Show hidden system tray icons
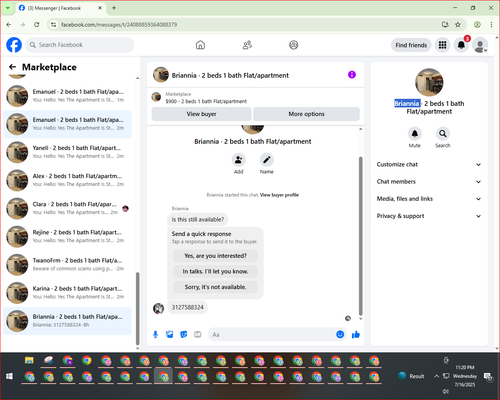Viewport: 500px width, 400px height. [436, 376]
